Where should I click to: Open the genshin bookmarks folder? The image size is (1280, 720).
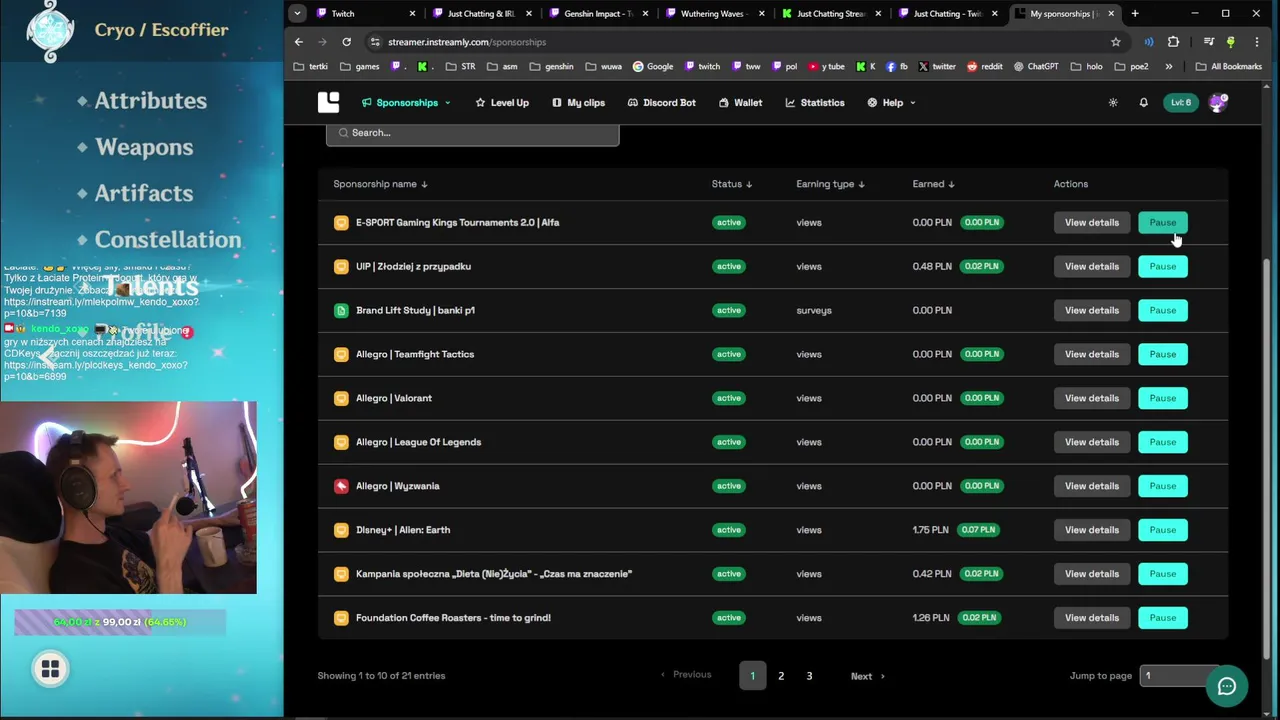pos(551,66)
